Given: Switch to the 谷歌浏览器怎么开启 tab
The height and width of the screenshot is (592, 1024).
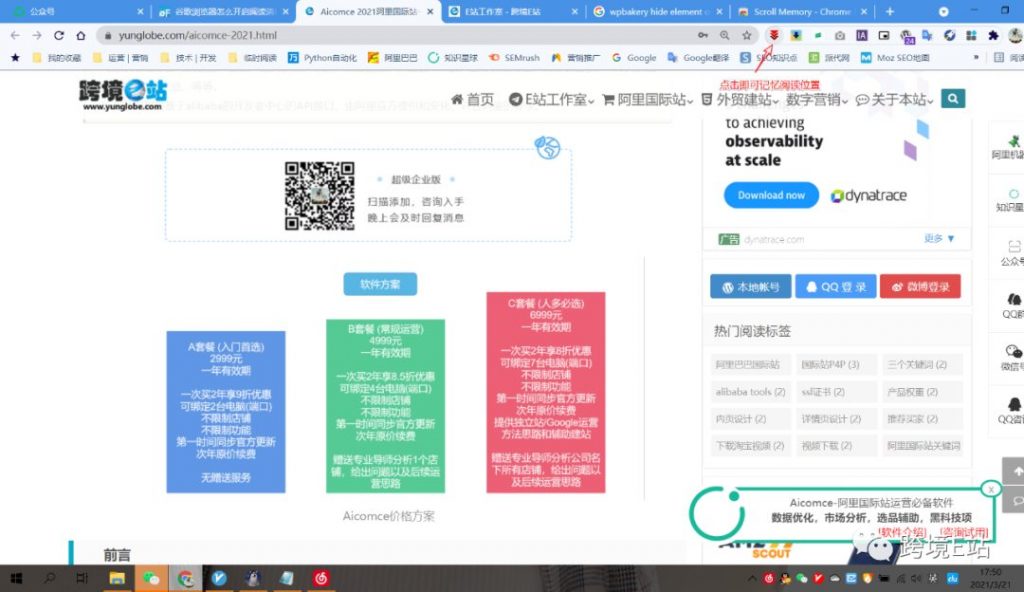Looking at the screenshot, I should 224,12.
